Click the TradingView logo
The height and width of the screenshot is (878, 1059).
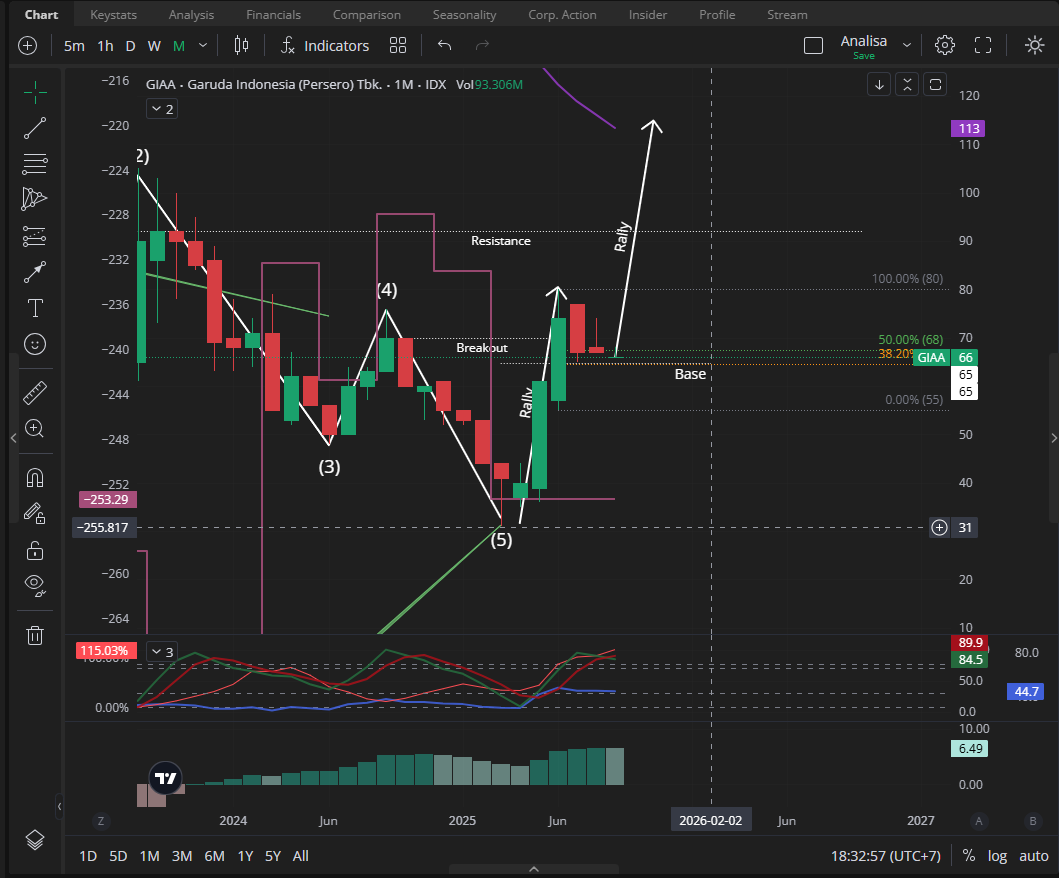point(165,778)
